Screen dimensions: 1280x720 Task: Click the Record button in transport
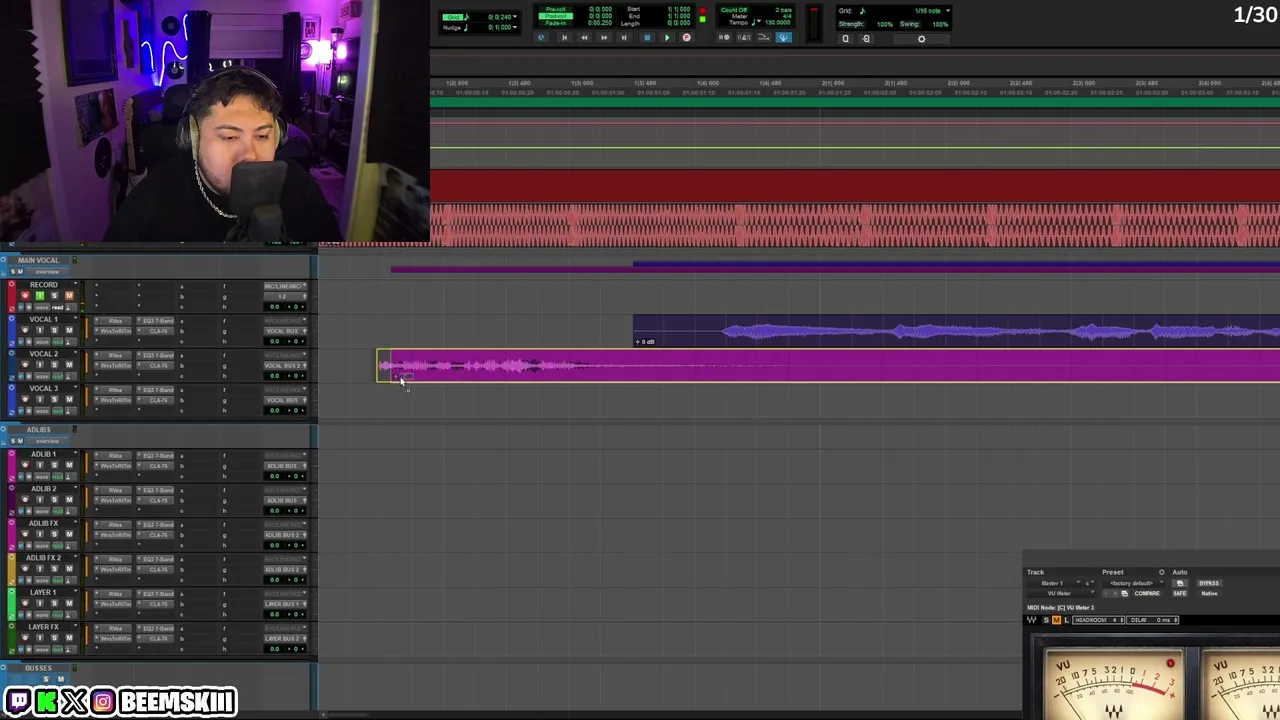pyautogui.click(x=686, y=38)
